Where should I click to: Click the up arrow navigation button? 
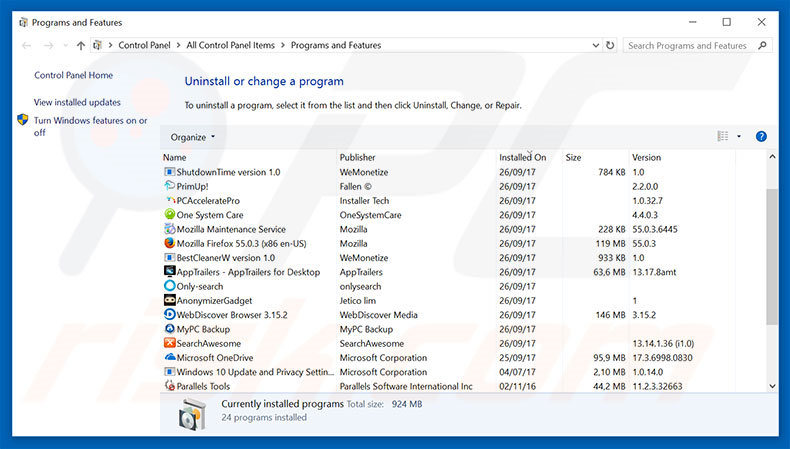[81, 45]
